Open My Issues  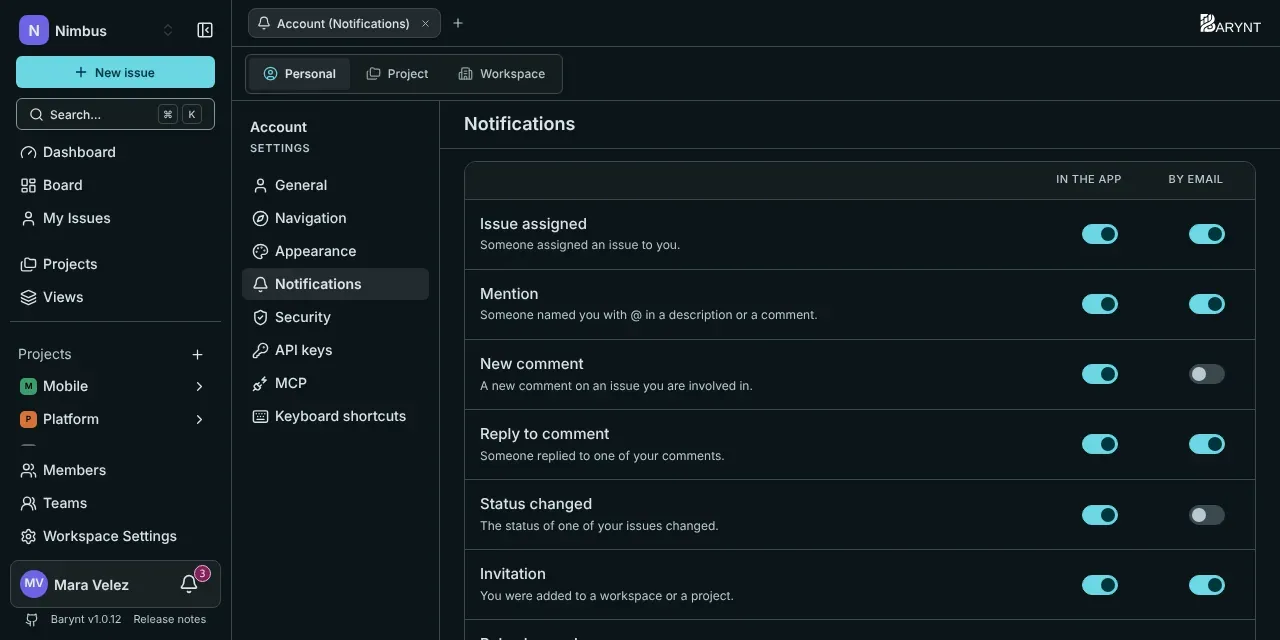tap(115, 218)
